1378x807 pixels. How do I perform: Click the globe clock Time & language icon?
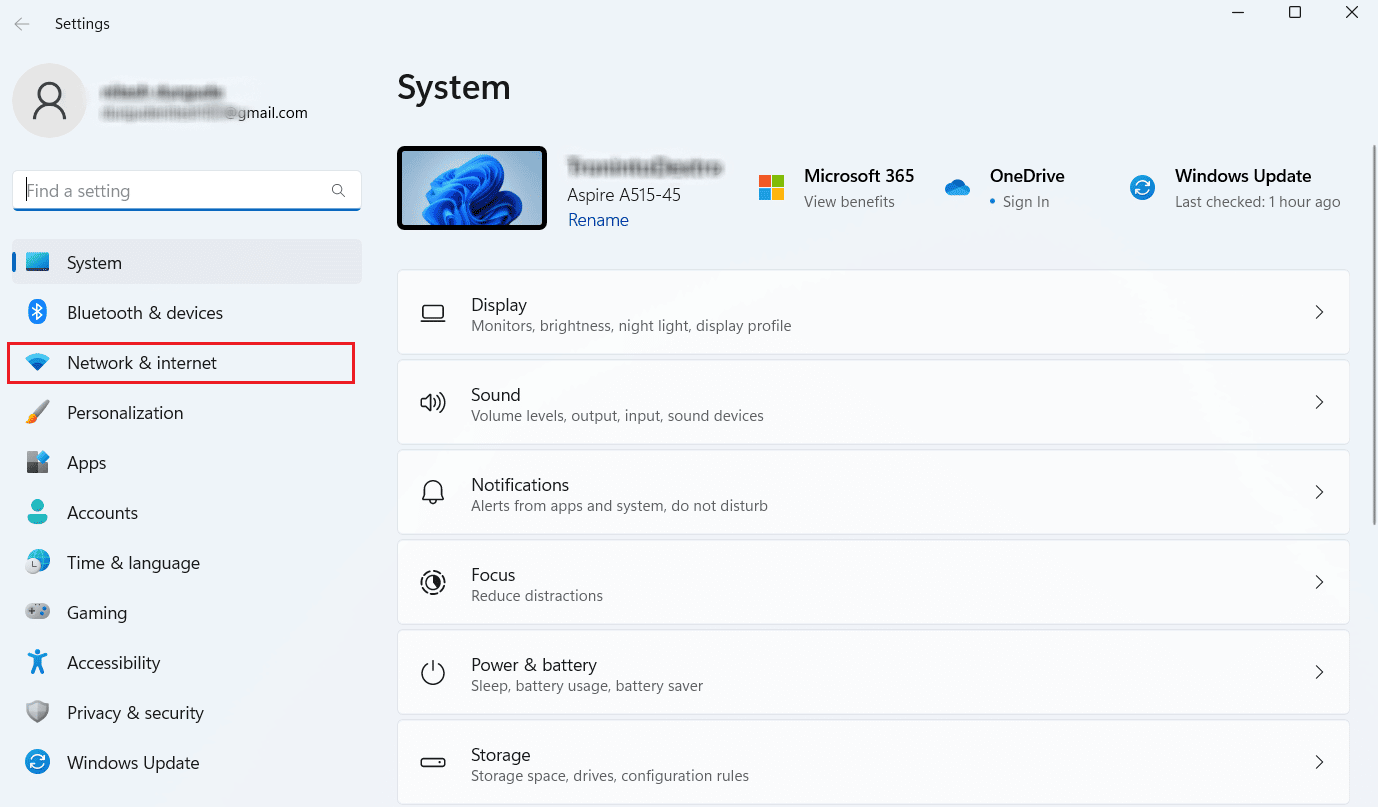(38, 563)
